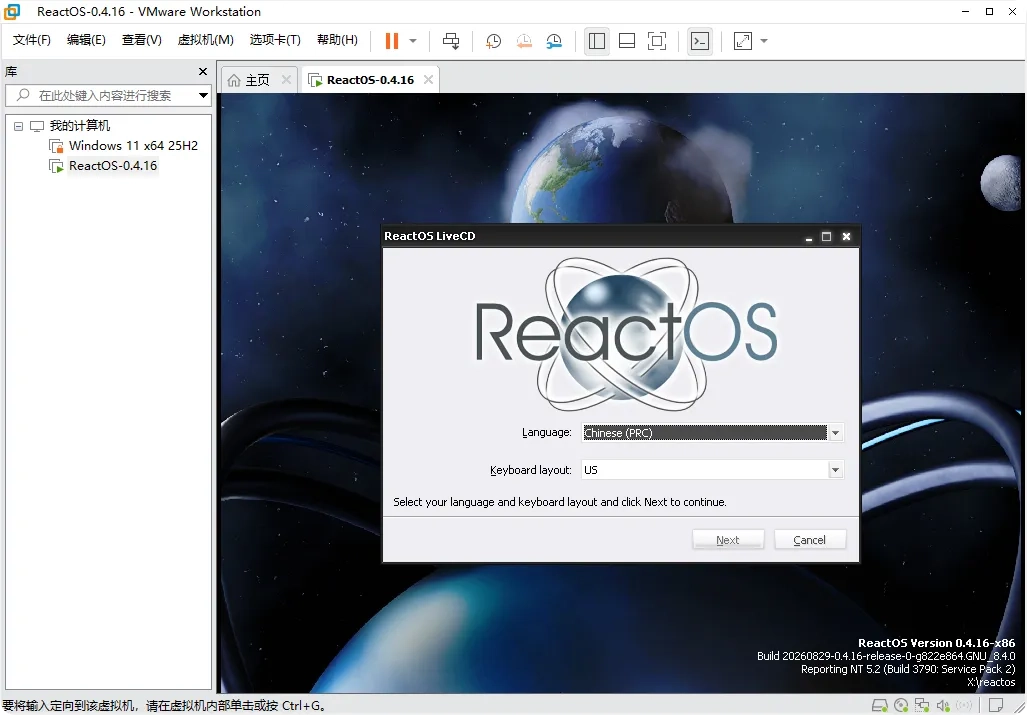Click the Ctrl+G input hint status text

(x=164, y=706)
